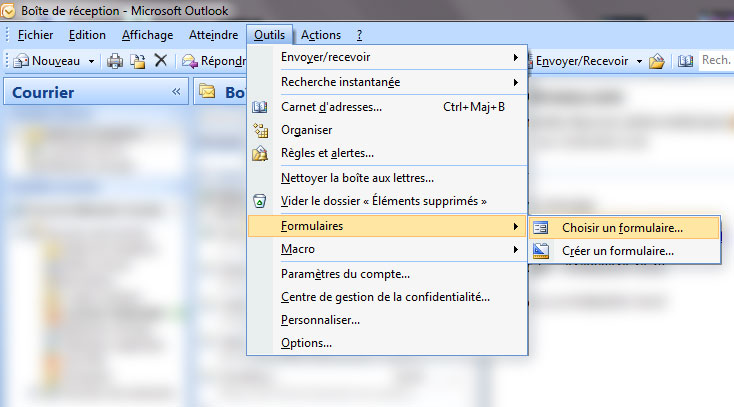The width and height of the screenshot is (734, 407).
Task: Expand the Recherche instantanée submenu arrow
Action: point(515,82)
